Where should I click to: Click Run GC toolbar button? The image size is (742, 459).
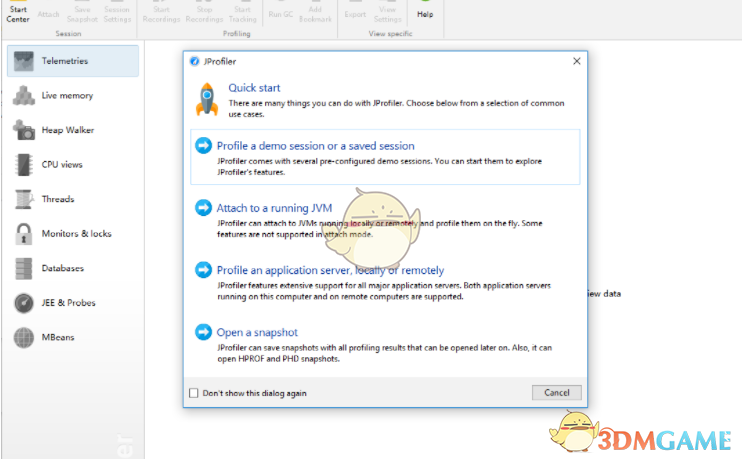point(281,12)
